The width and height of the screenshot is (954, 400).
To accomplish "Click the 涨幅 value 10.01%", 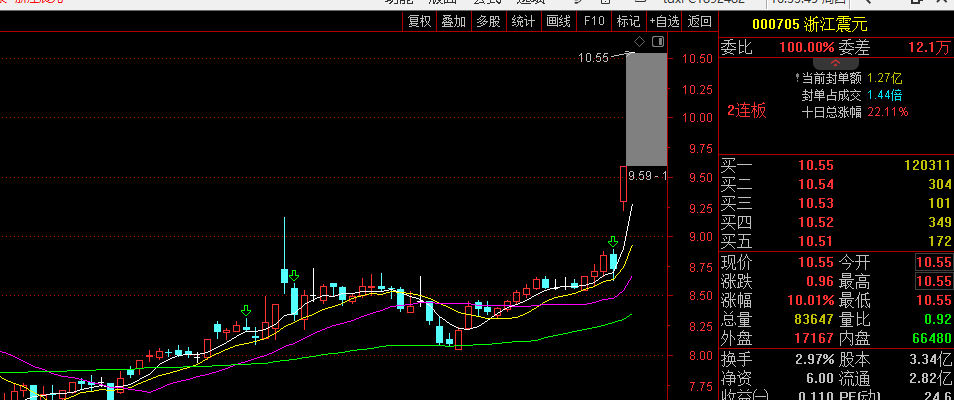I will (x=811, y=300).
